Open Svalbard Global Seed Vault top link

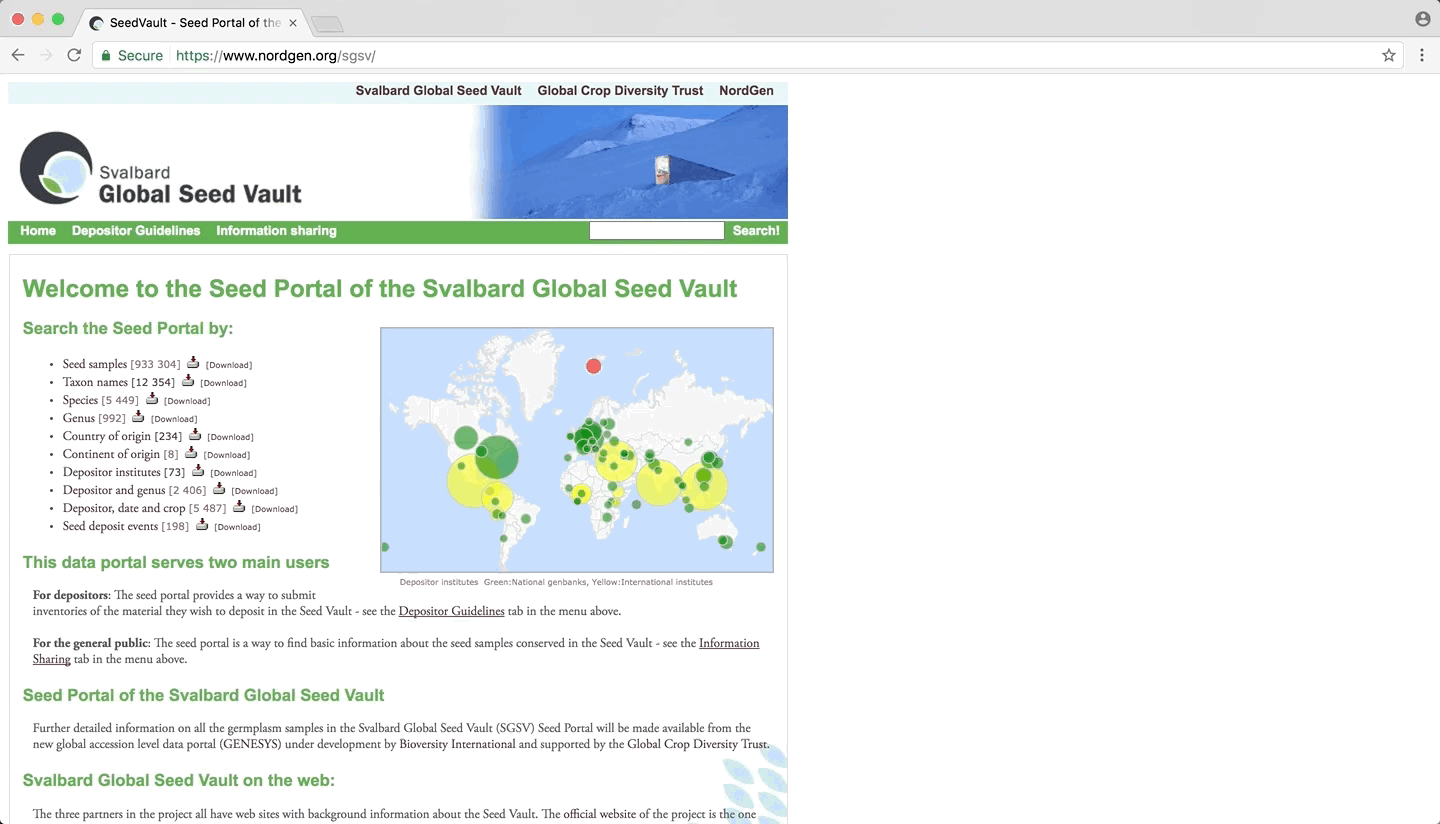pyautogui.click(x=439, y=91)
